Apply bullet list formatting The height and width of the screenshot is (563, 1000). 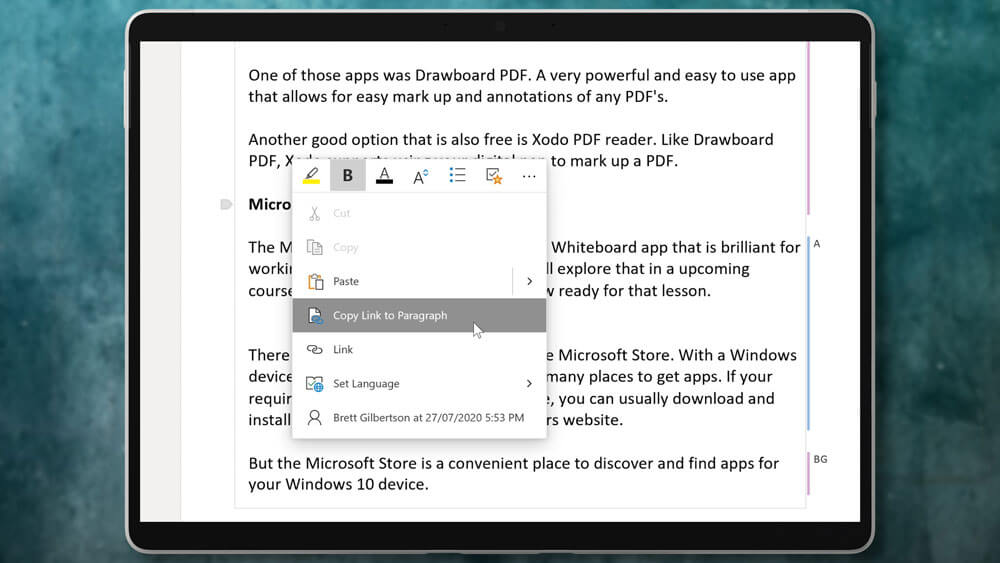(457, 176)
